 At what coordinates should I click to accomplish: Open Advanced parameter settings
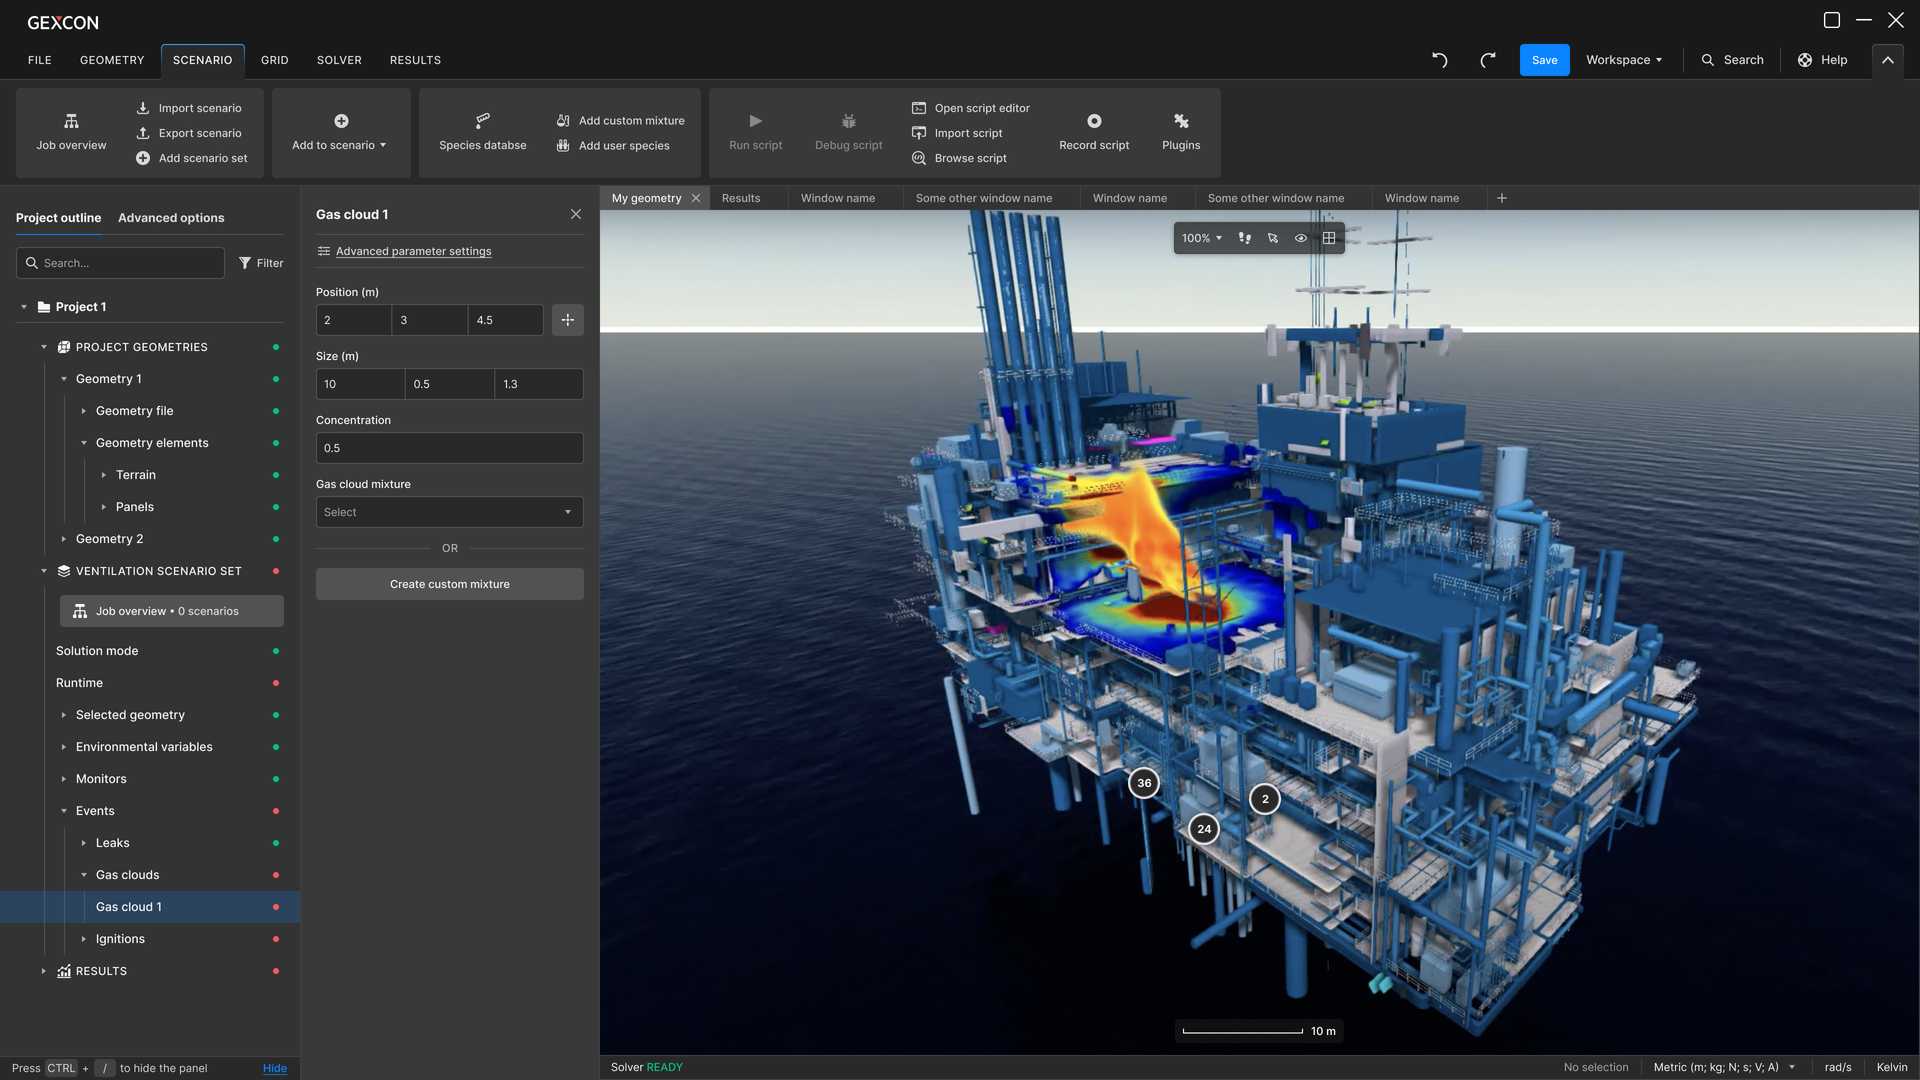[412, 251]
